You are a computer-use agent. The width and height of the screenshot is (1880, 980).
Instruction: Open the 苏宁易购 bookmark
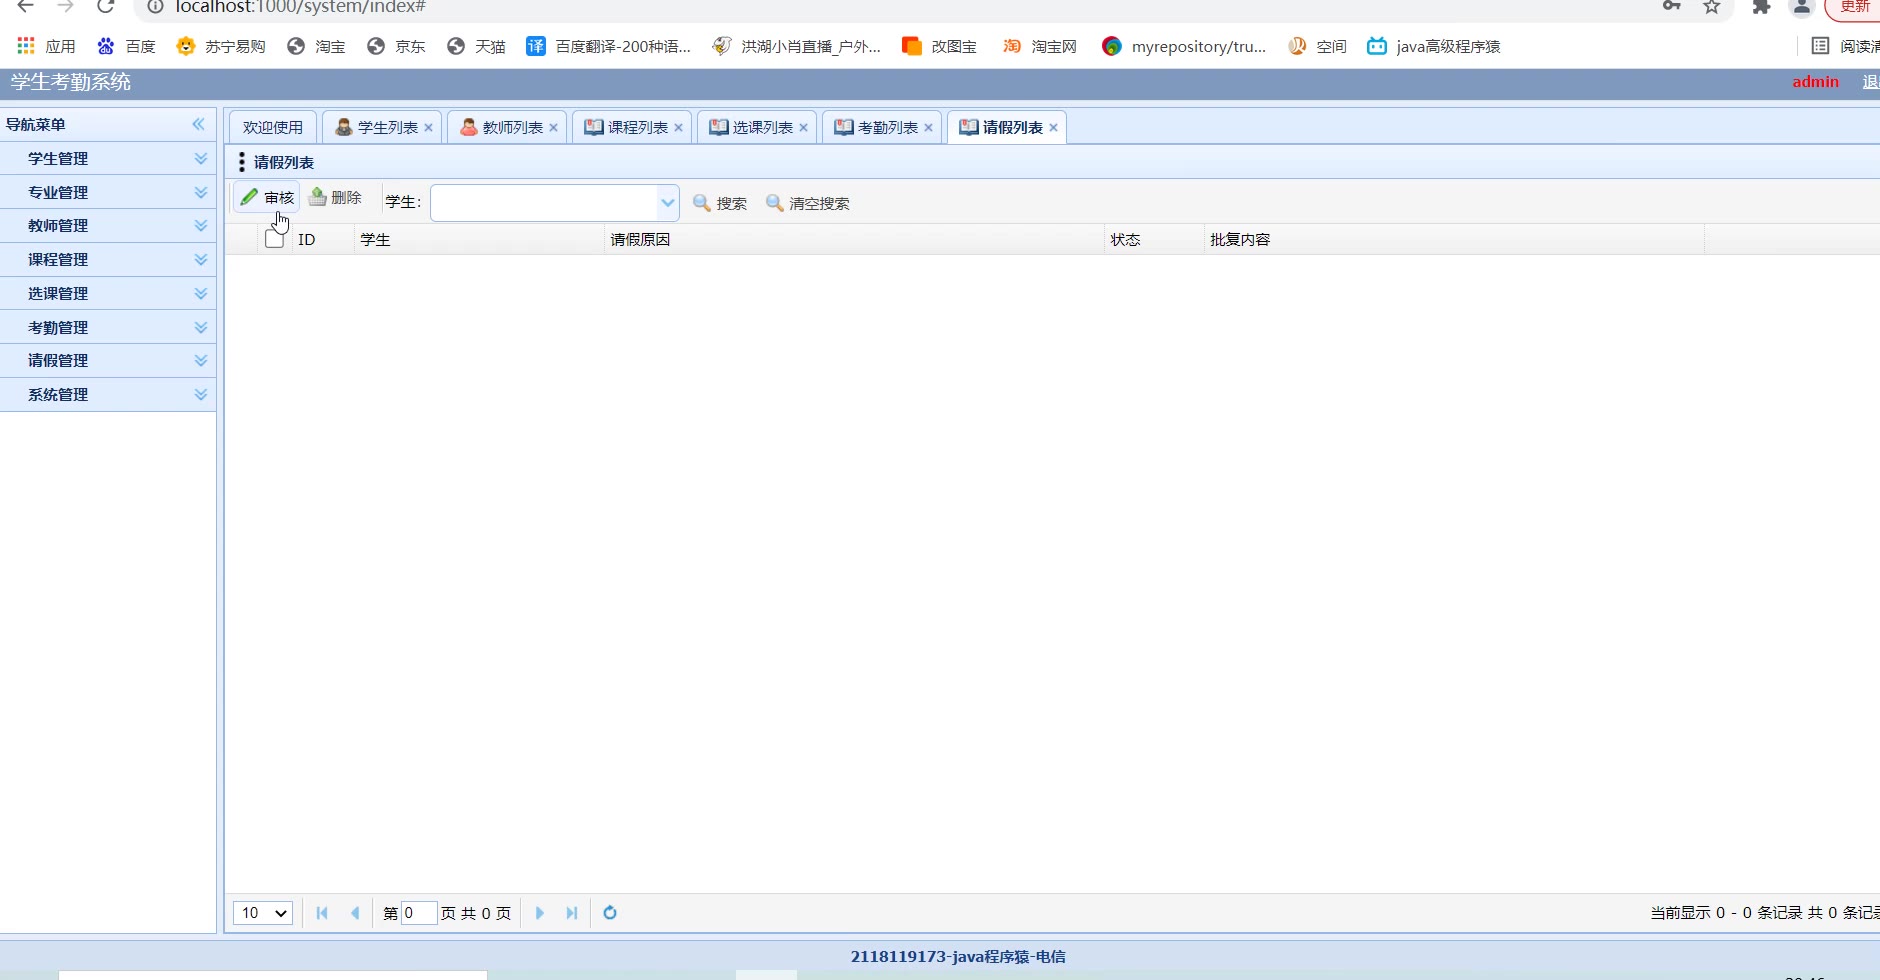click(220, 46)
